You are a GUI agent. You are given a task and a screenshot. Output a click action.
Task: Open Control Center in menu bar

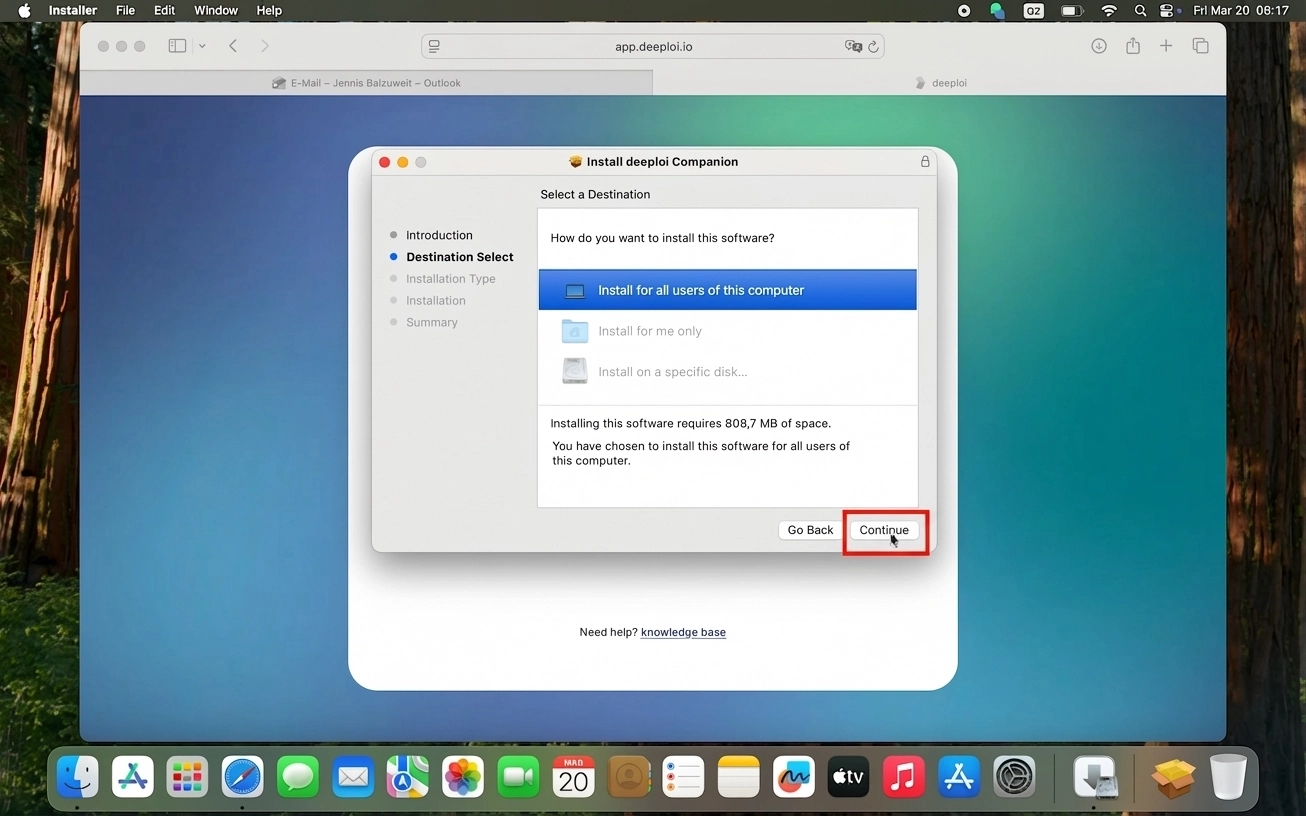coord(1167,10)
